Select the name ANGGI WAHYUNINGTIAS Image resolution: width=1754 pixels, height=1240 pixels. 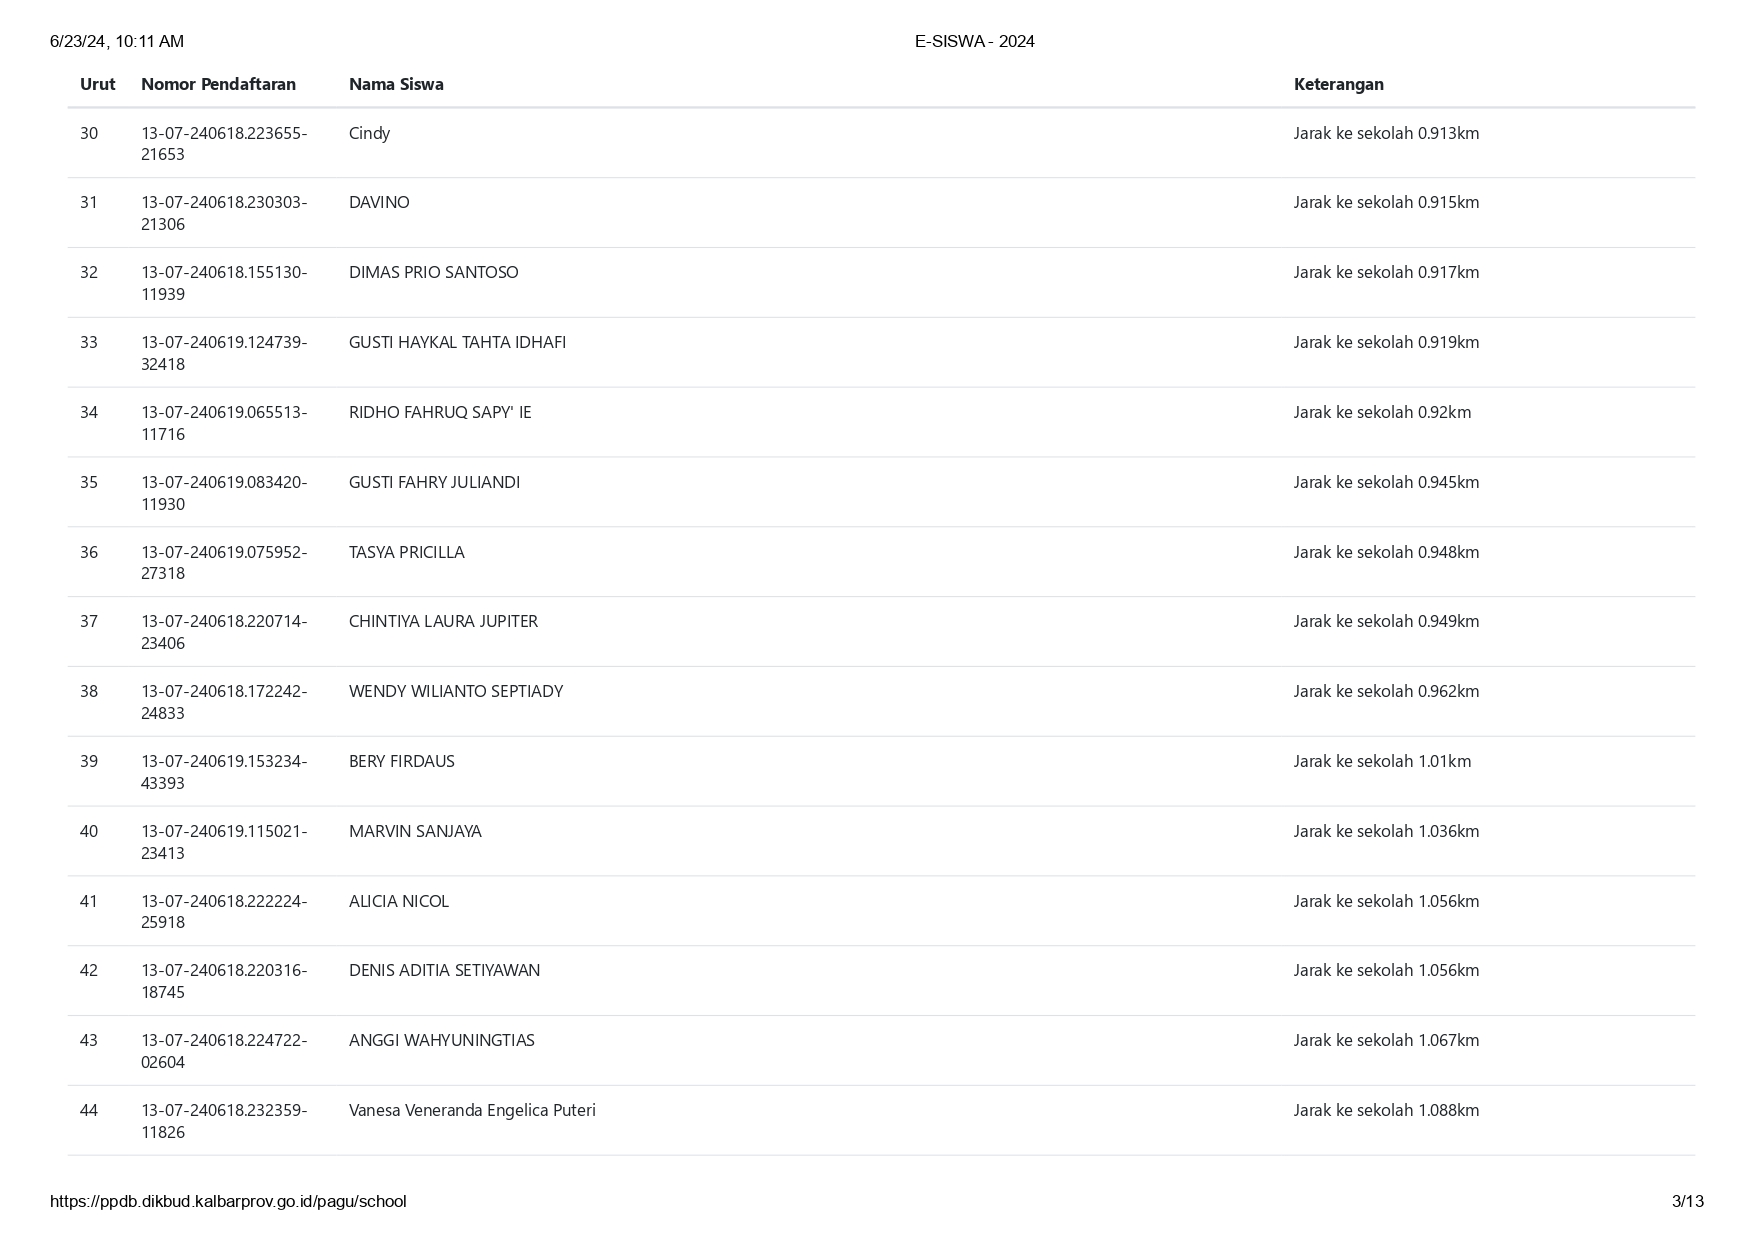(x=441, y=1040)
